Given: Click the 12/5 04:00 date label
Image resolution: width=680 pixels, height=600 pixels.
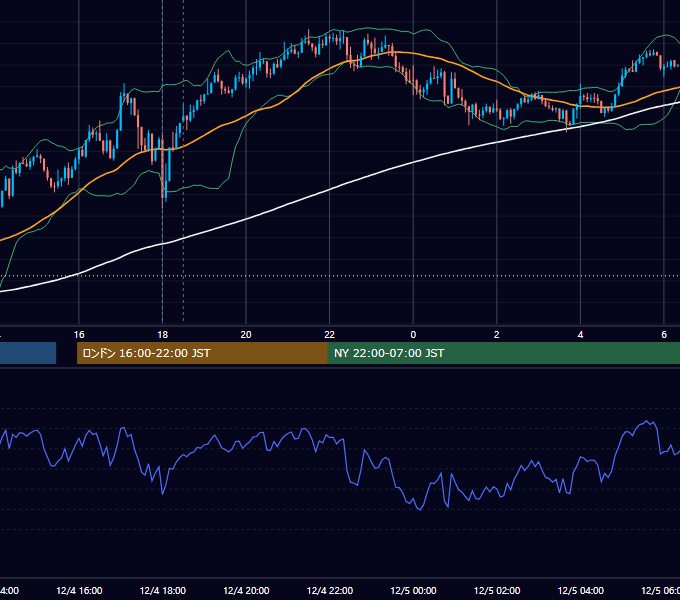Looking at the screenshot, I should pos(581,590).
